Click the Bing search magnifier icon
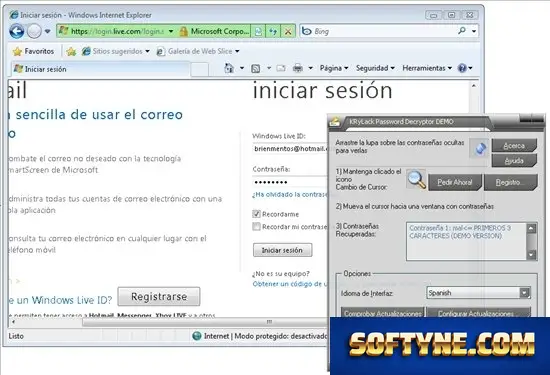This screenshot has height=375, width=550. [462, 31]
